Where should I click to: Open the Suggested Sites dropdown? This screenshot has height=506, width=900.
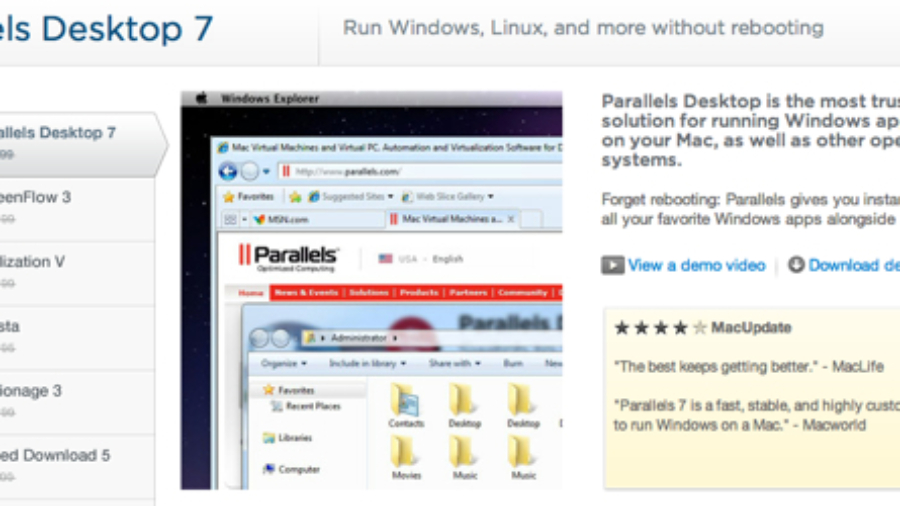point(351,197)
